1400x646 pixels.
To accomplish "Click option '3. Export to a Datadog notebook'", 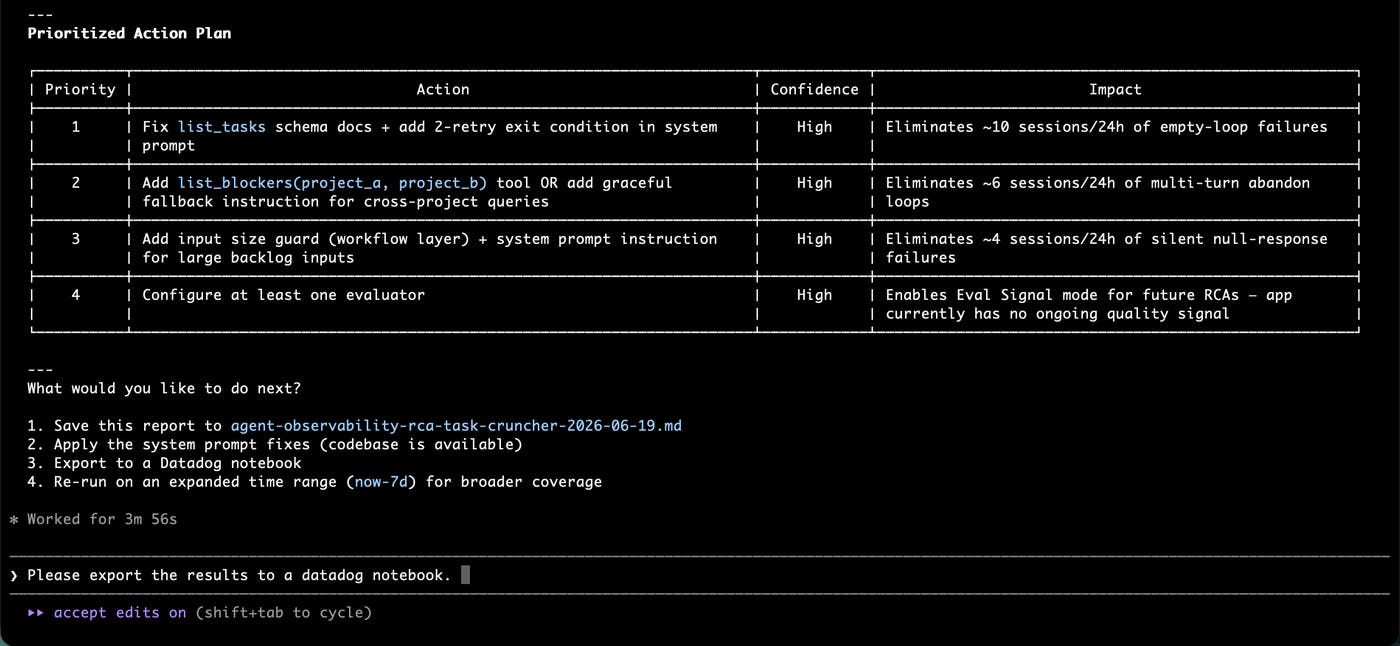I will 164,463.
